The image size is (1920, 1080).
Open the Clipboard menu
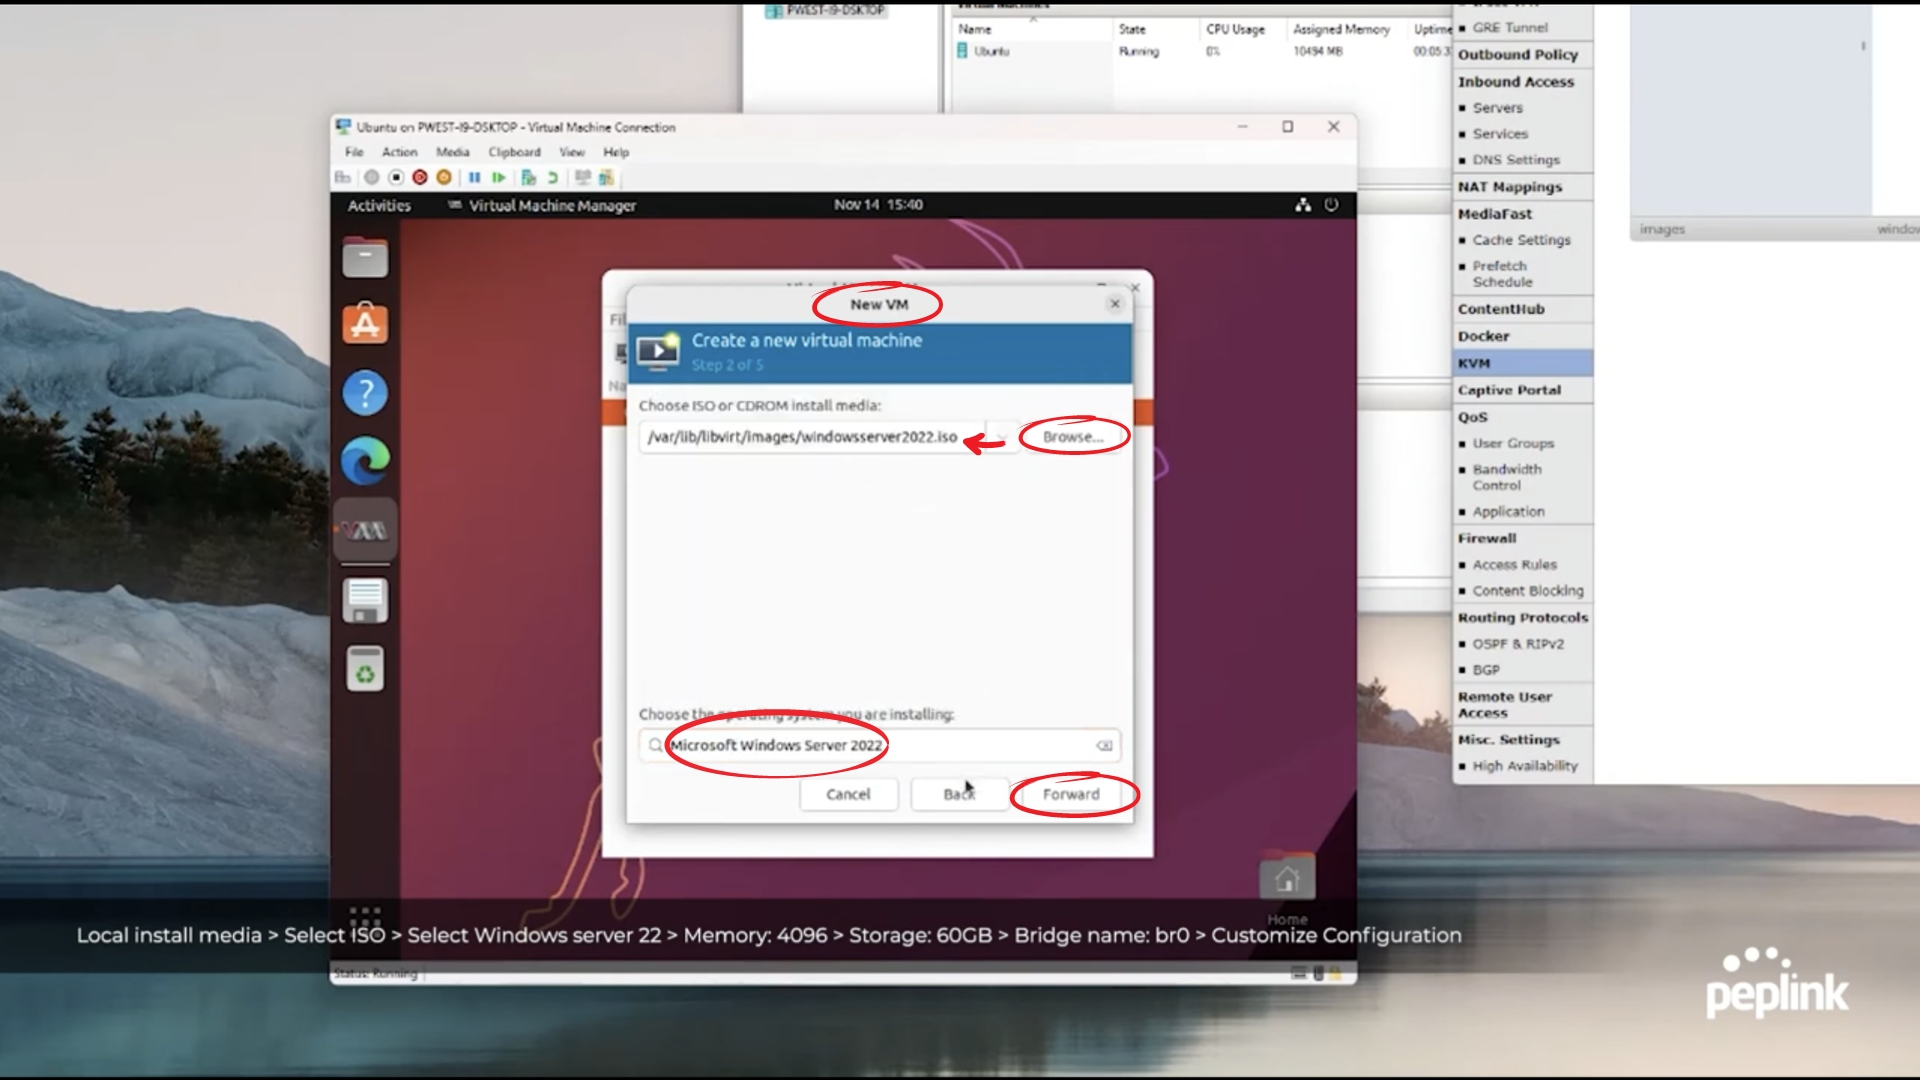[514, 152]
